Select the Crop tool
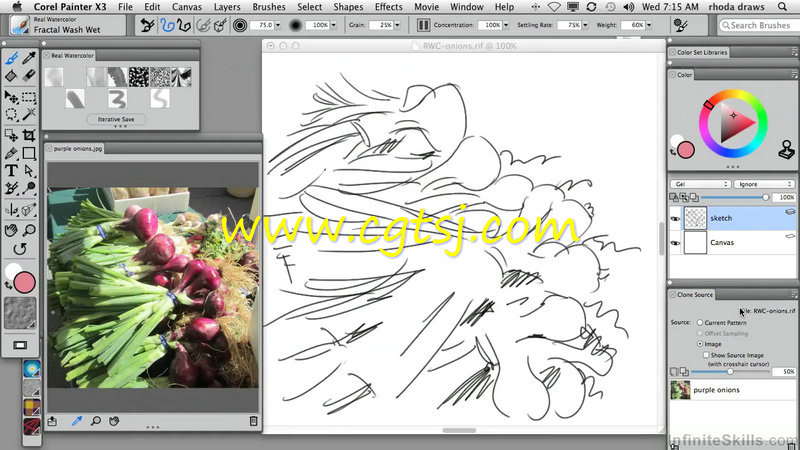This screenshot has height=450, width=800. (29, 135)
